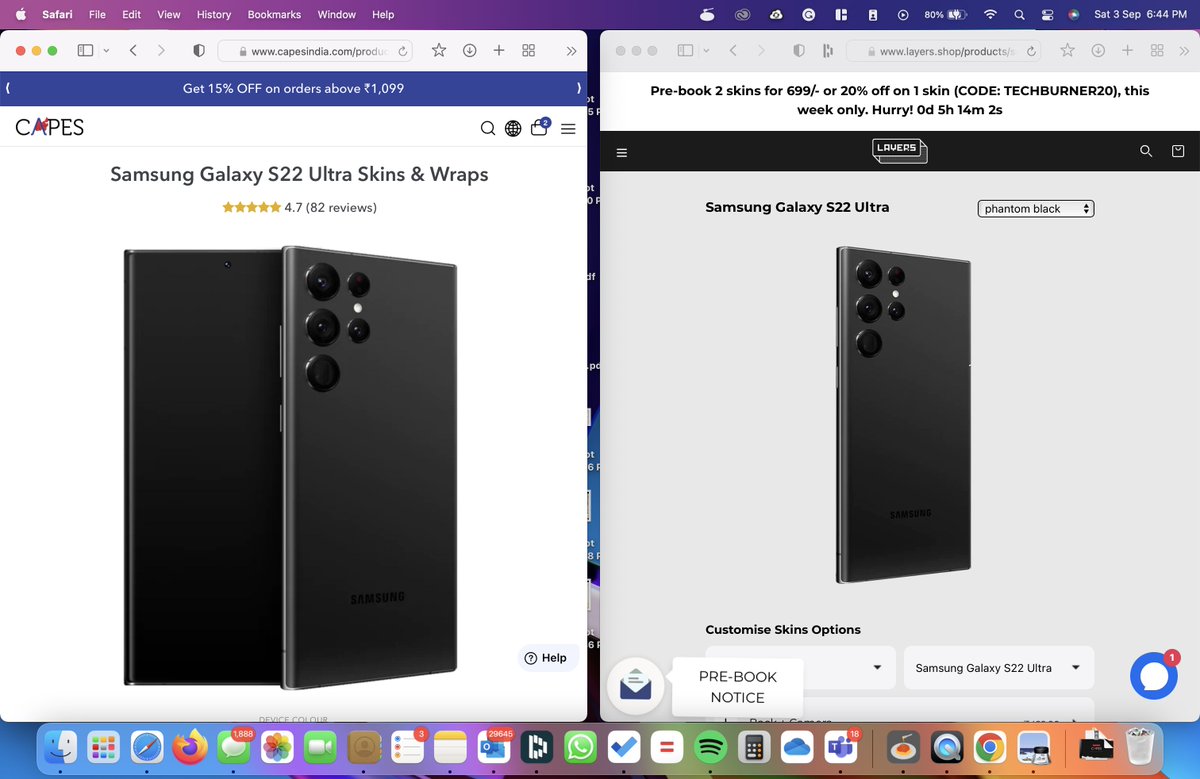This screenshot has height=779, width=1200.
Task: Open the phantom black colour dropdown
Action: 1036,209
